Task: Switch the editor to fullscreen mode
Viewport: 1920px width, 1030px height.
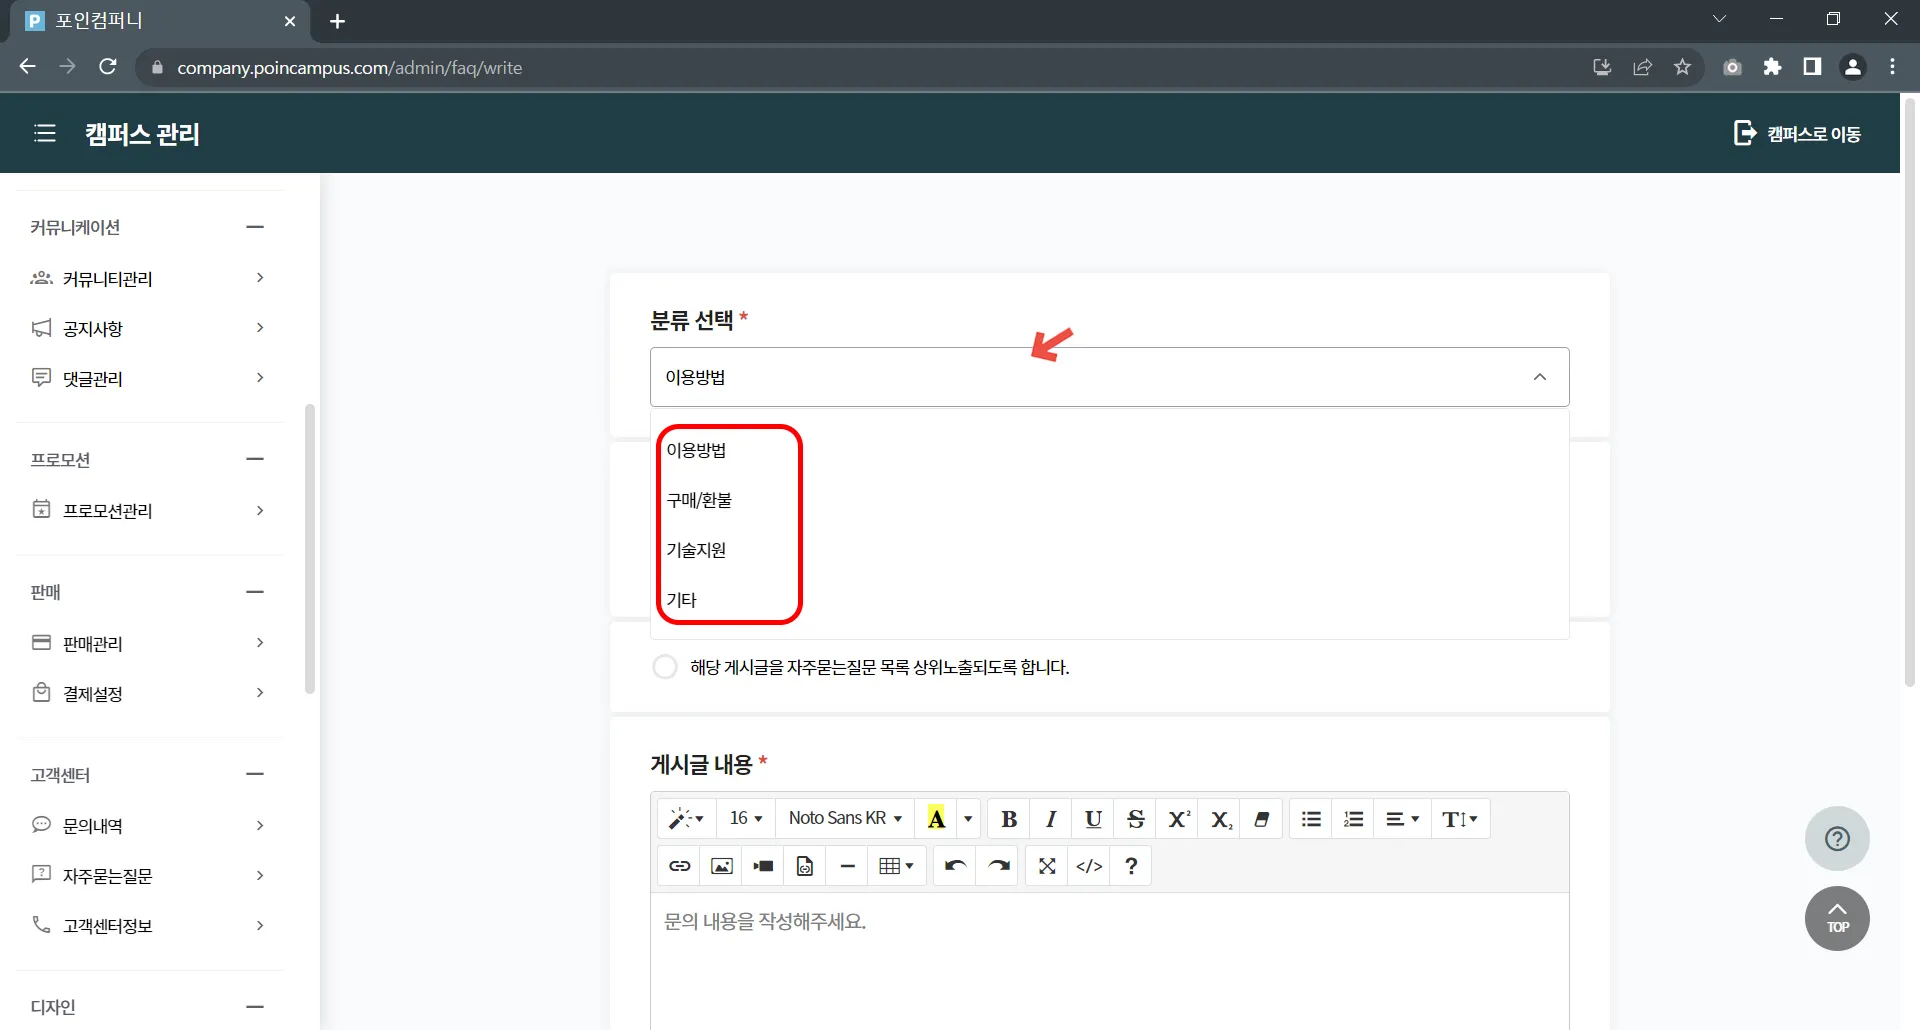Action: click(1047, 866)
